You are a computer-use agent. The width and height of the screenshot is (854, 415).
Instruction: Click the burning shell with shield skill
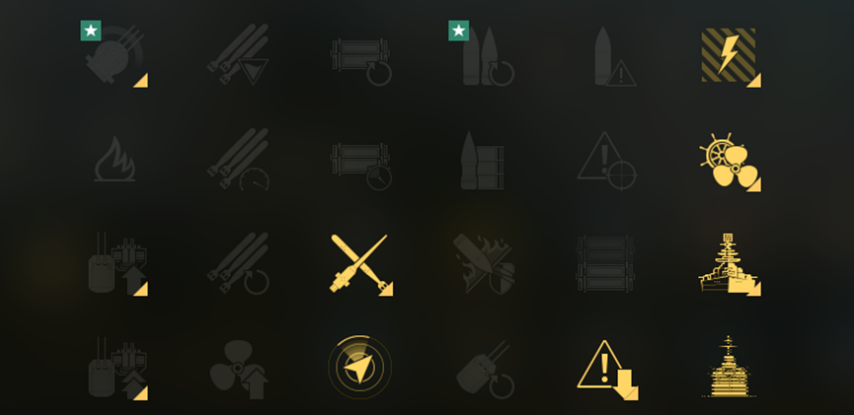pyautogui.click(x=484, y=264)
